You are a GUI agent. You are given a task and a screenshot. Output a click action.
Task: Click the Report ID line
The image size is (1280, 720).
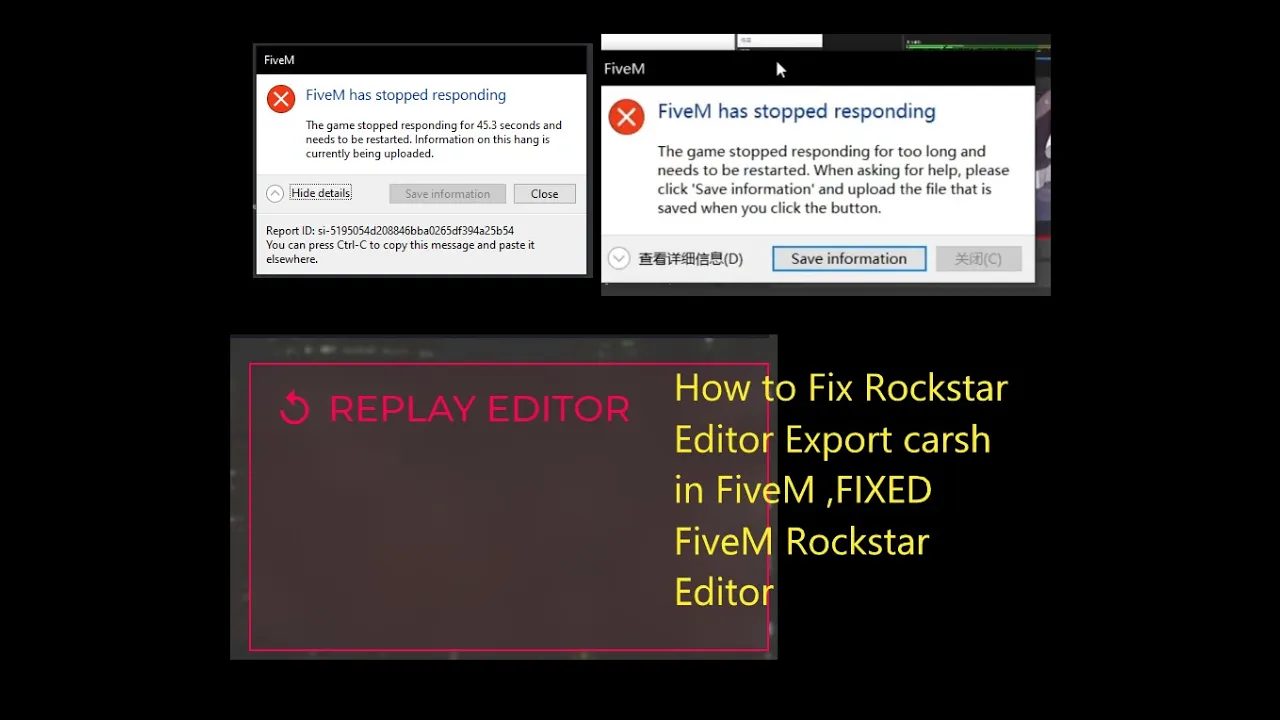390,231
